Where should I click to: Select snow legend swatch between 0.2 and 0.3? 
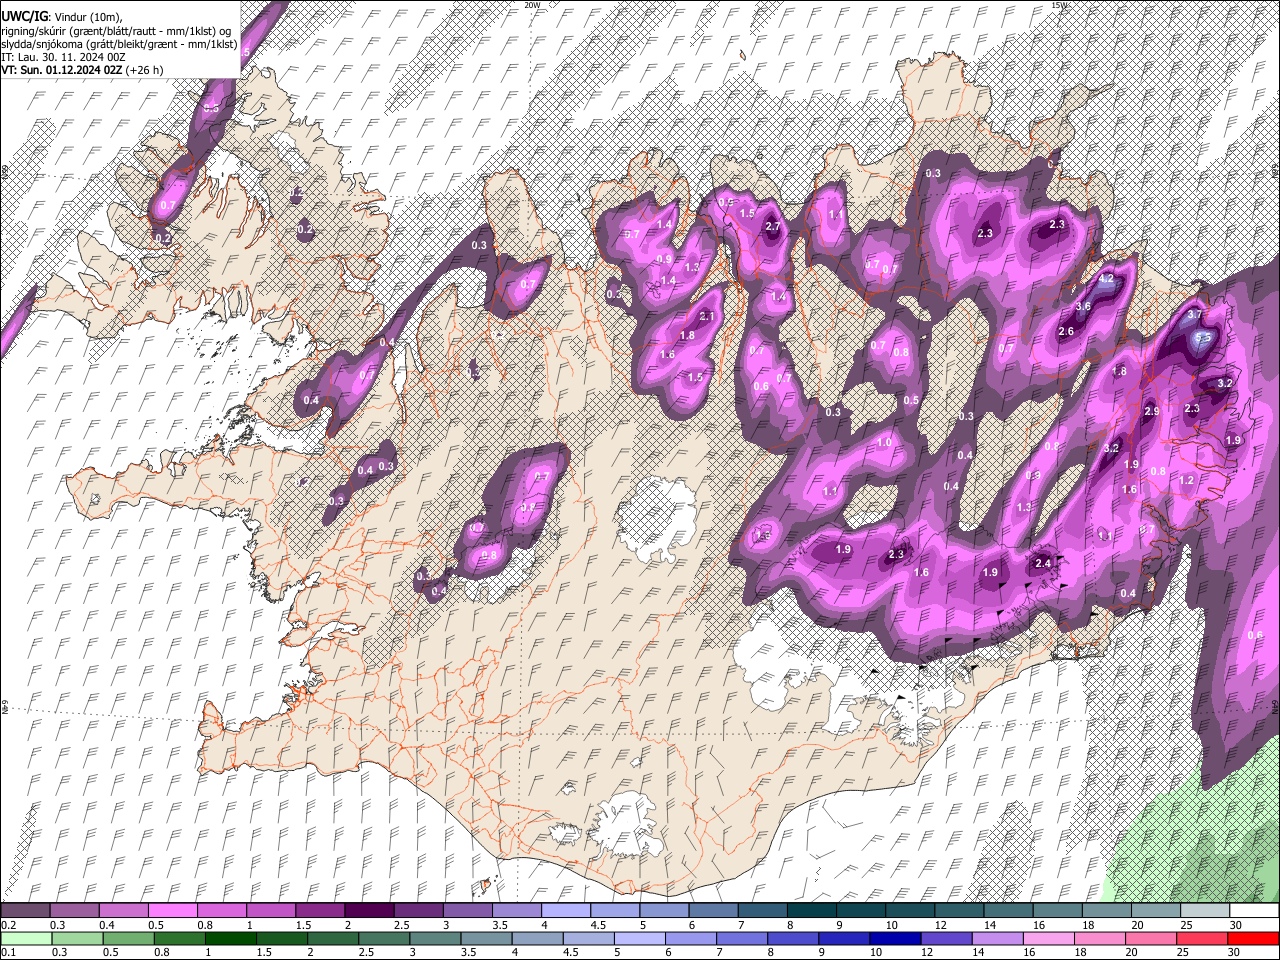(24, 911)
